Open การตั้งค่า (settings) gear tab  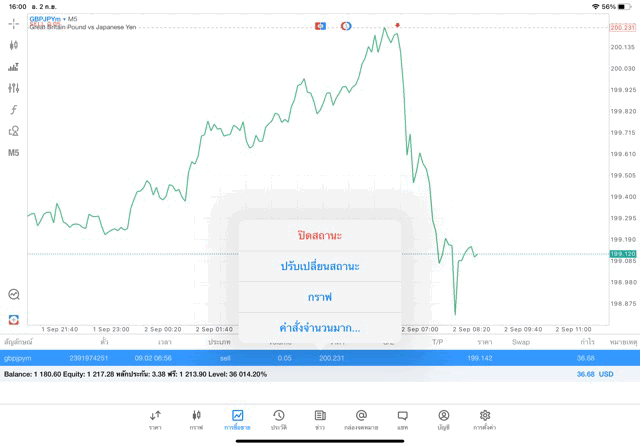pos(484,419)
